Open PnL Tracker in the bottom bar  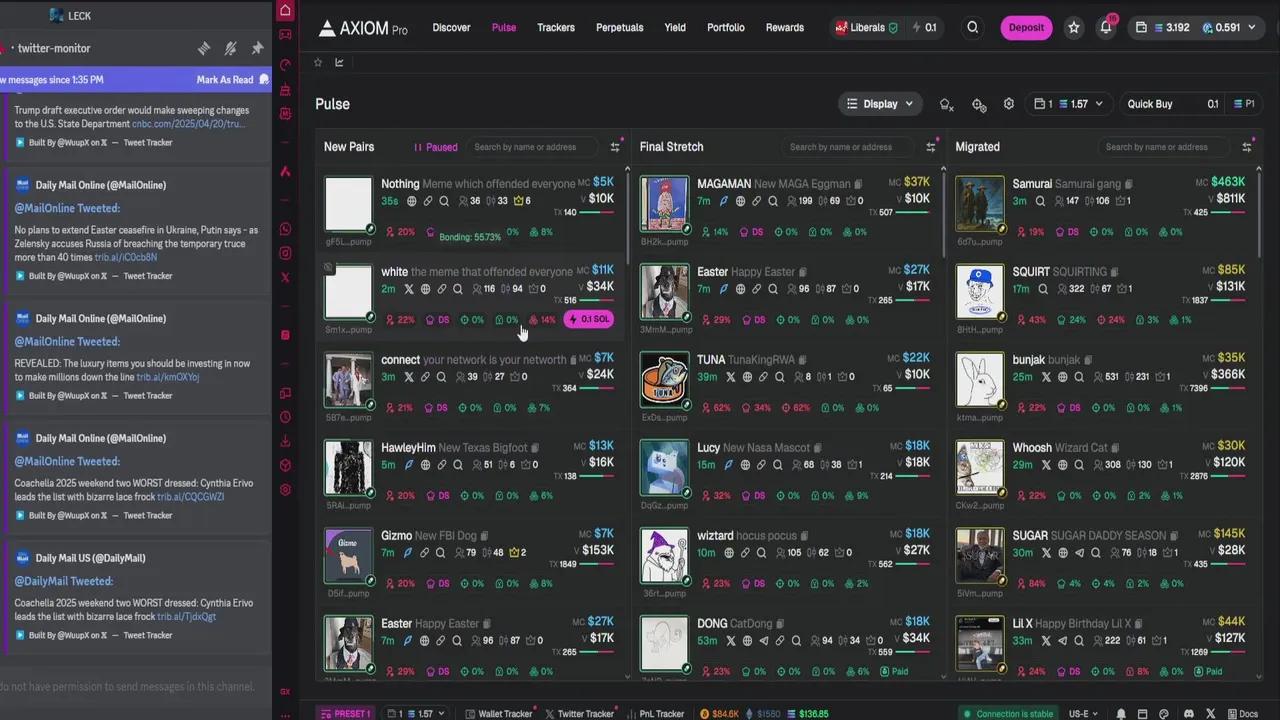657,714
